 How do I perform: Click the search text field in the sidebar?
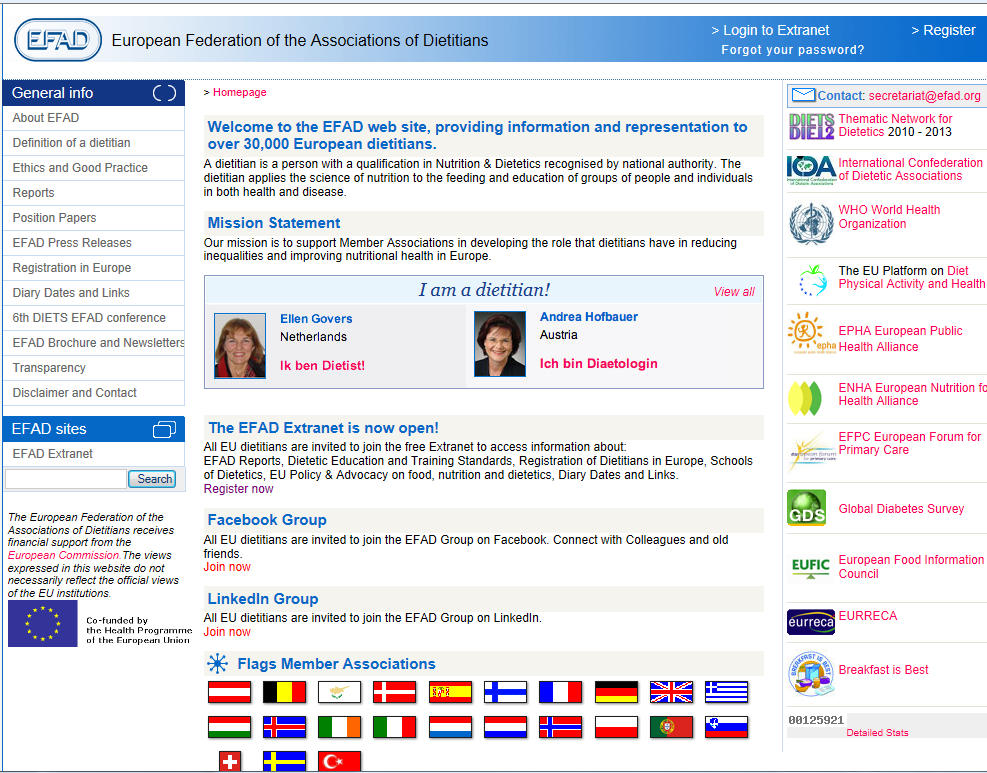66,479
